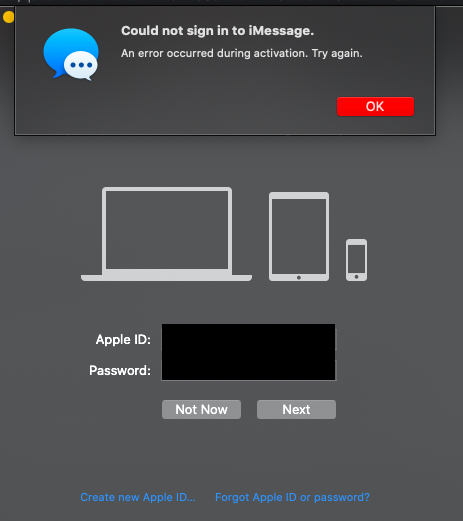
Task: Dismiss the iMessage error with OK
Action: 375,106
